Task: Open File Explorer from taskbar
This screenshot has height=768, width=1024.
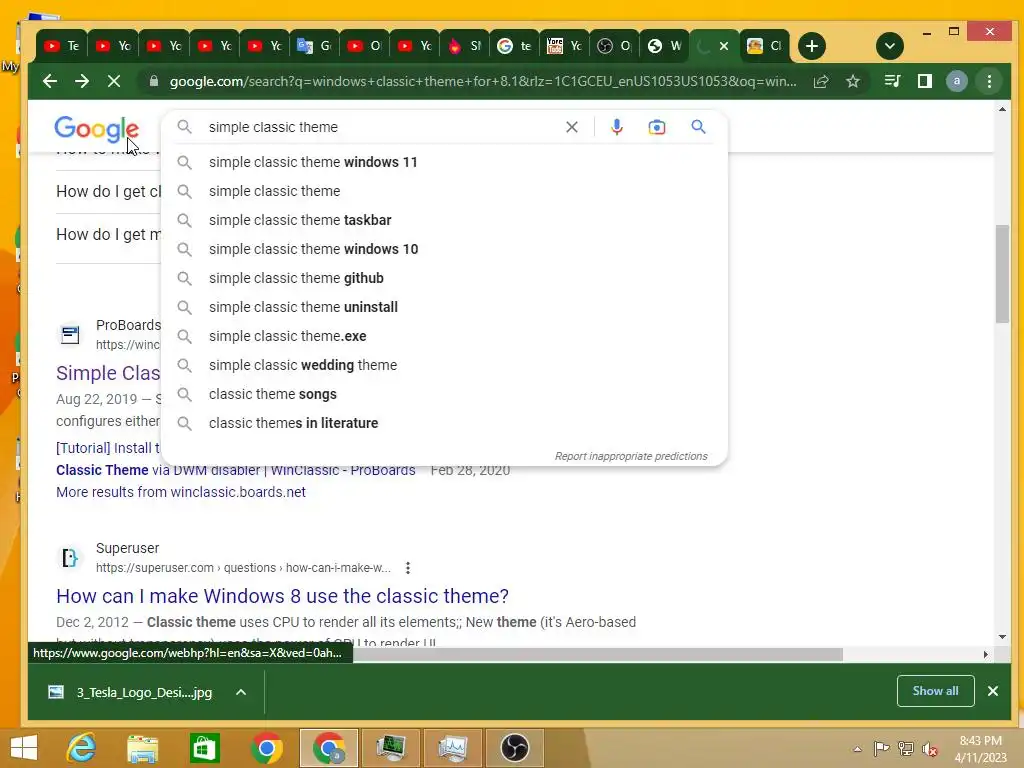Action: point(142,748)
